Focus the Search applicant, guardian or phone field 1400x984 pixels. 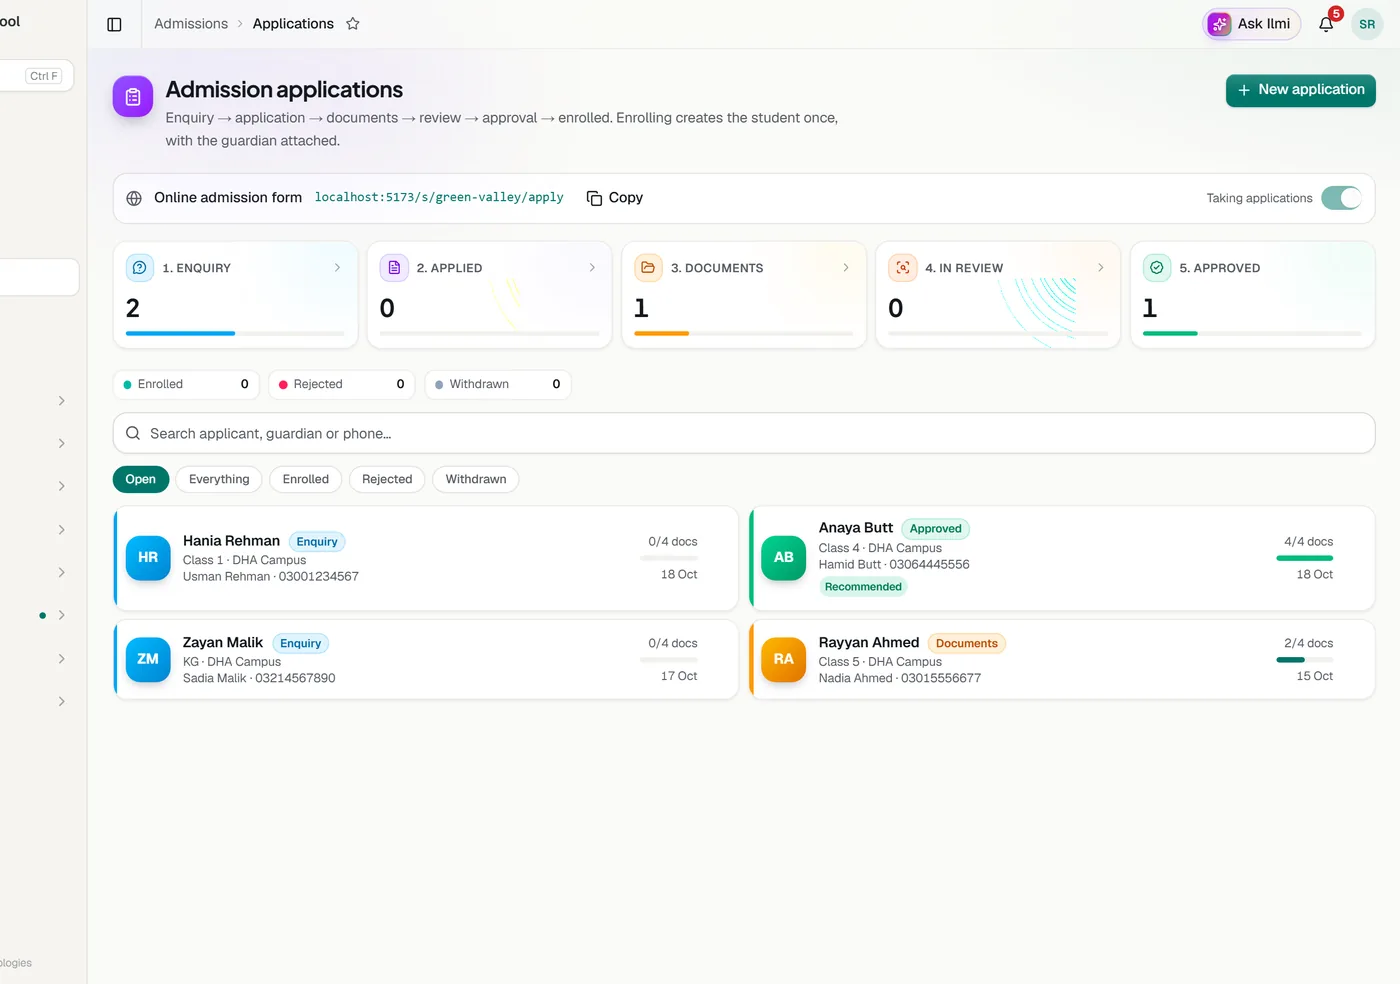744,433
